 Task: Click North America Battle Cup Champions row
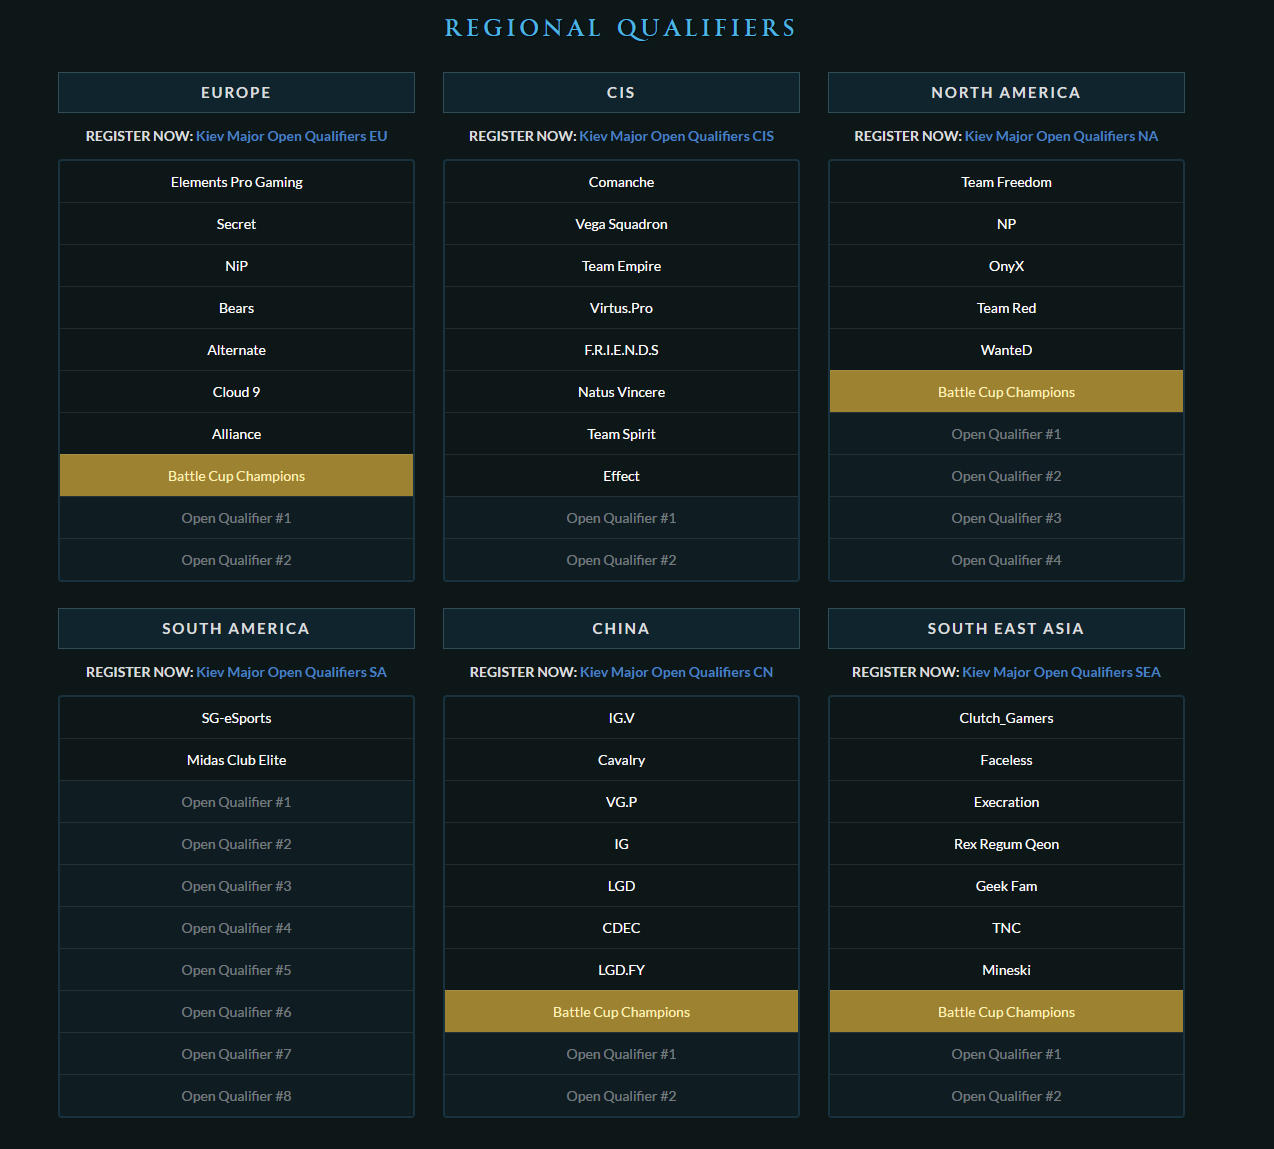(1006, 392)
